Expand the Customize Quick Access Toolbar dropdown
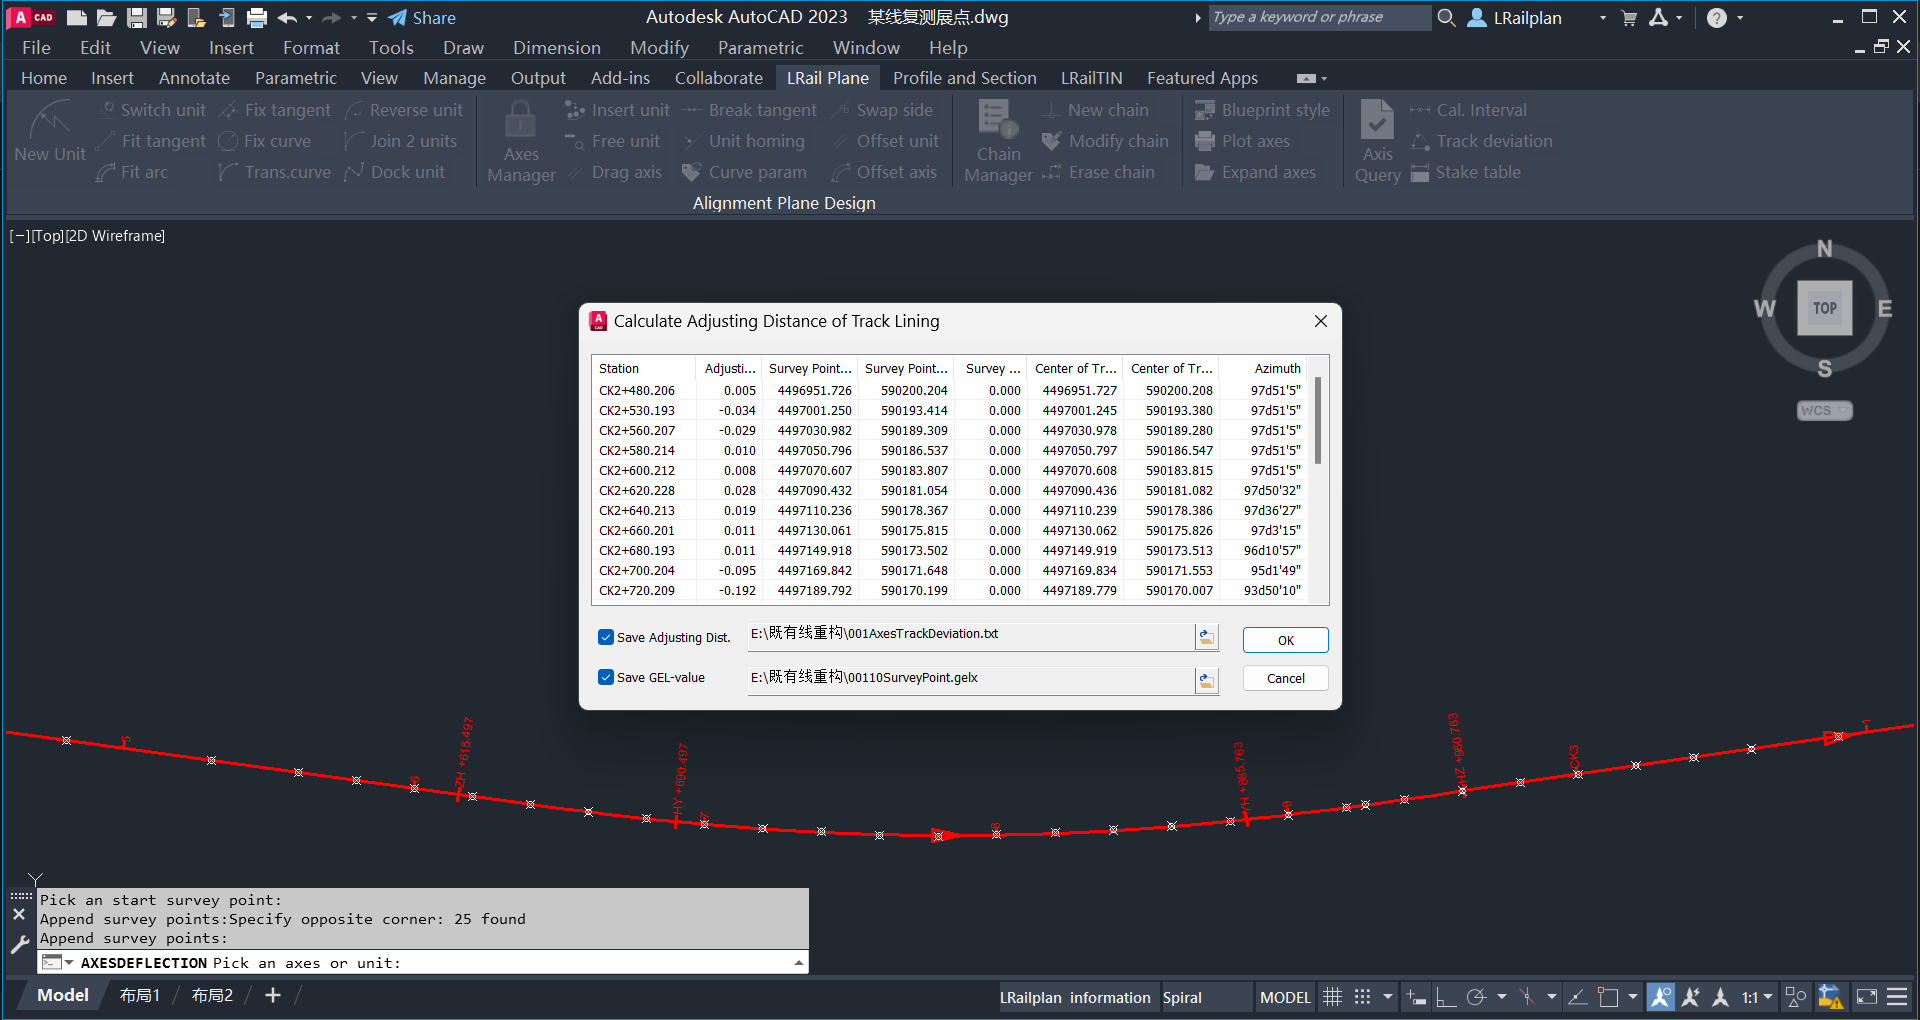 pos(372,18)
